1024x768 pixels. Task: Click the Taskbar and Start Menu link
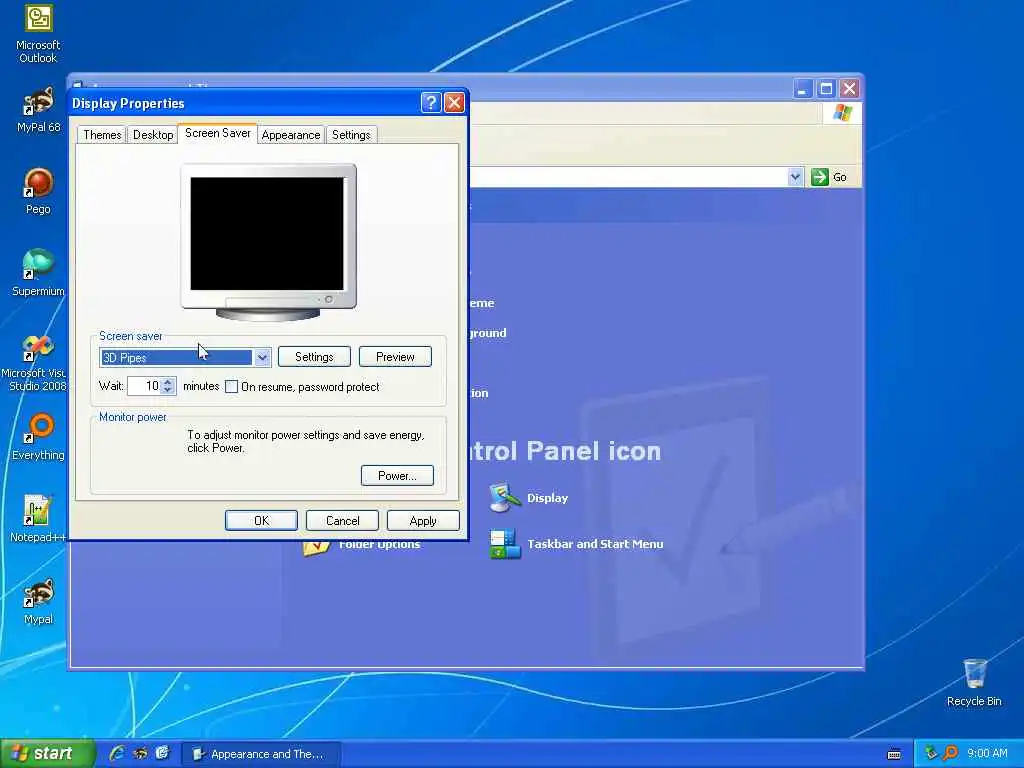coord(595,544)
